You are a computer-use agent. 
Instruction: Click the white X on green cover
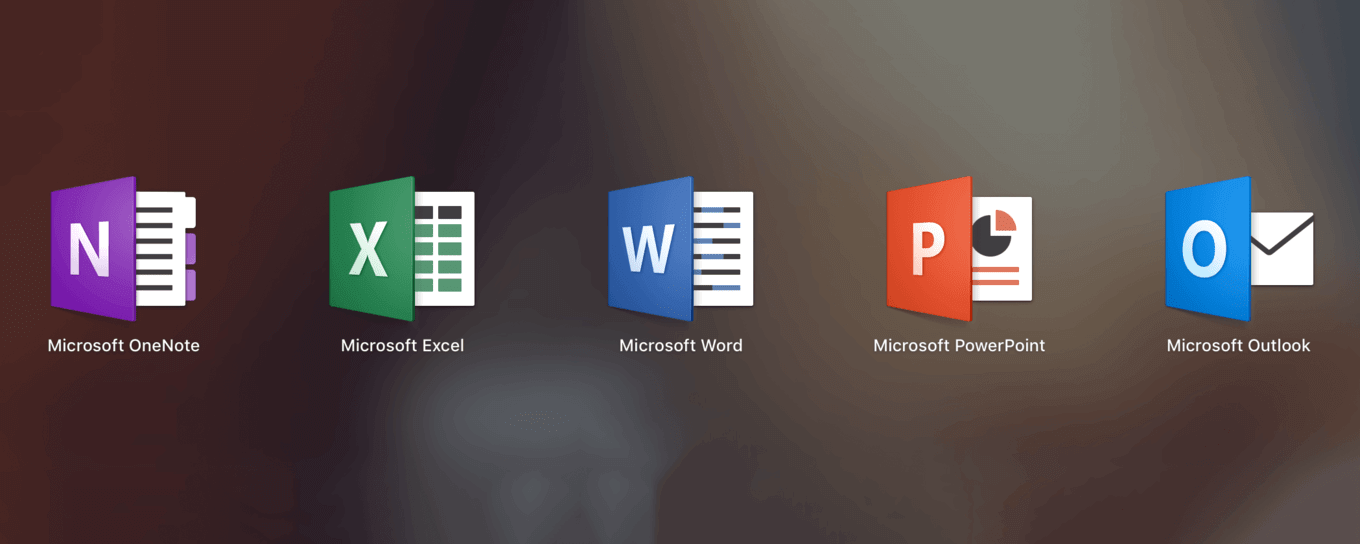point(368,249)
